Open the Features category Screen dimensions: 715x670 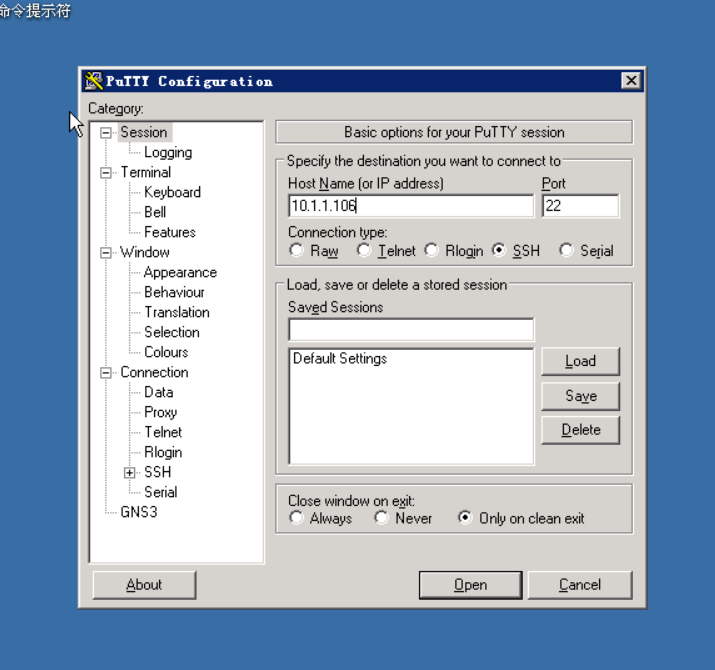click(x=170, y=232)
